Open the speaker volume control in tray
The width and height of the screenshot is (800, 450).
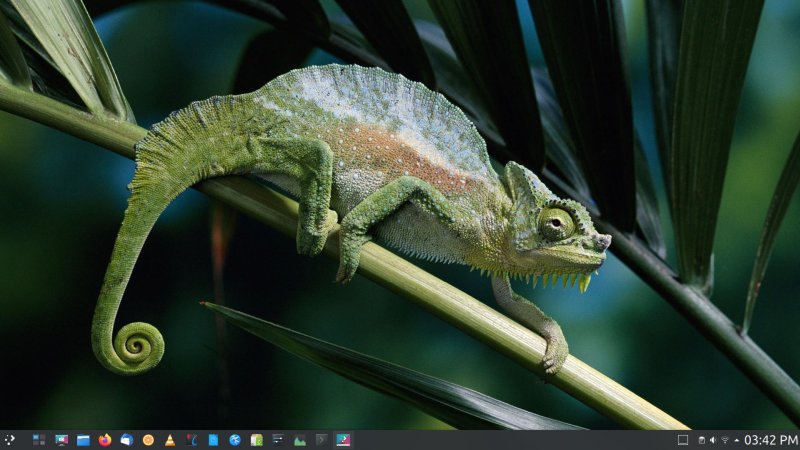click(x=713, y=440)
